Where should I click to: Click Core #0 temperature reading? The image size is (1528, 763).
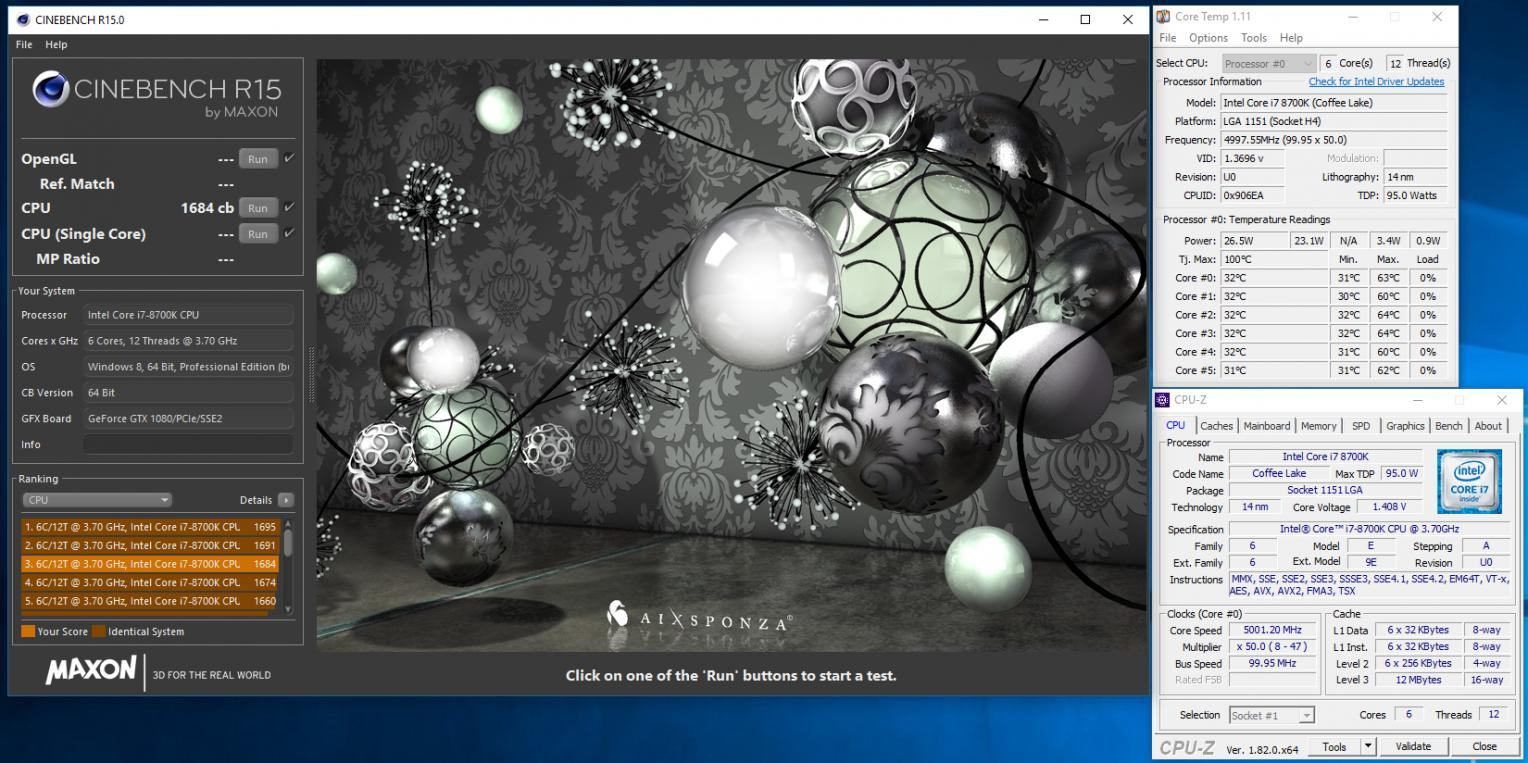pos(1274,278)
